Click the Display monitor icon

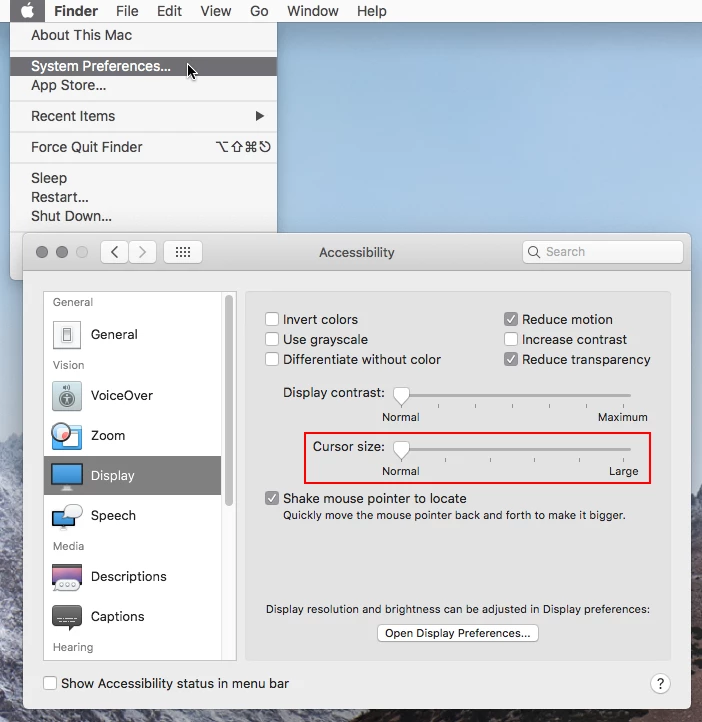point(67,476)
